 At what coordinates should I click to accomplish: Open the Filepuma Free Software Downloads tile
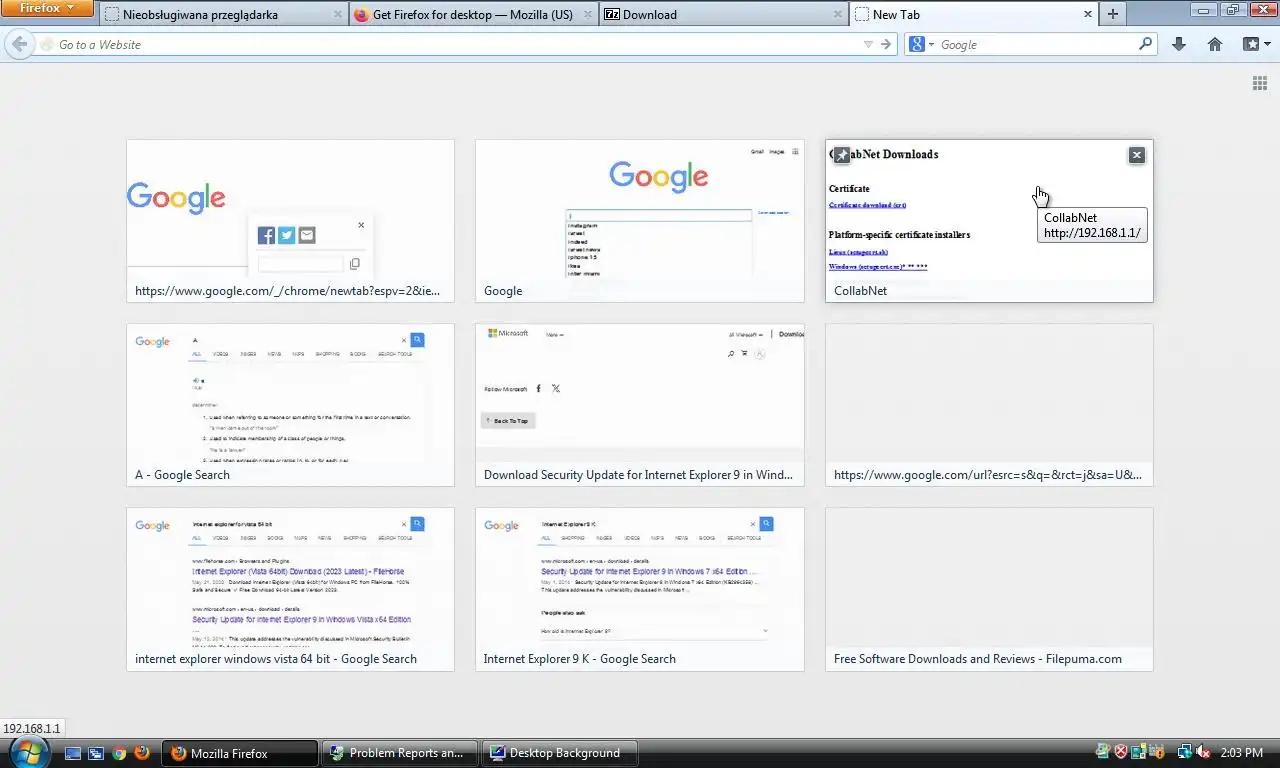tap(989, 589)
